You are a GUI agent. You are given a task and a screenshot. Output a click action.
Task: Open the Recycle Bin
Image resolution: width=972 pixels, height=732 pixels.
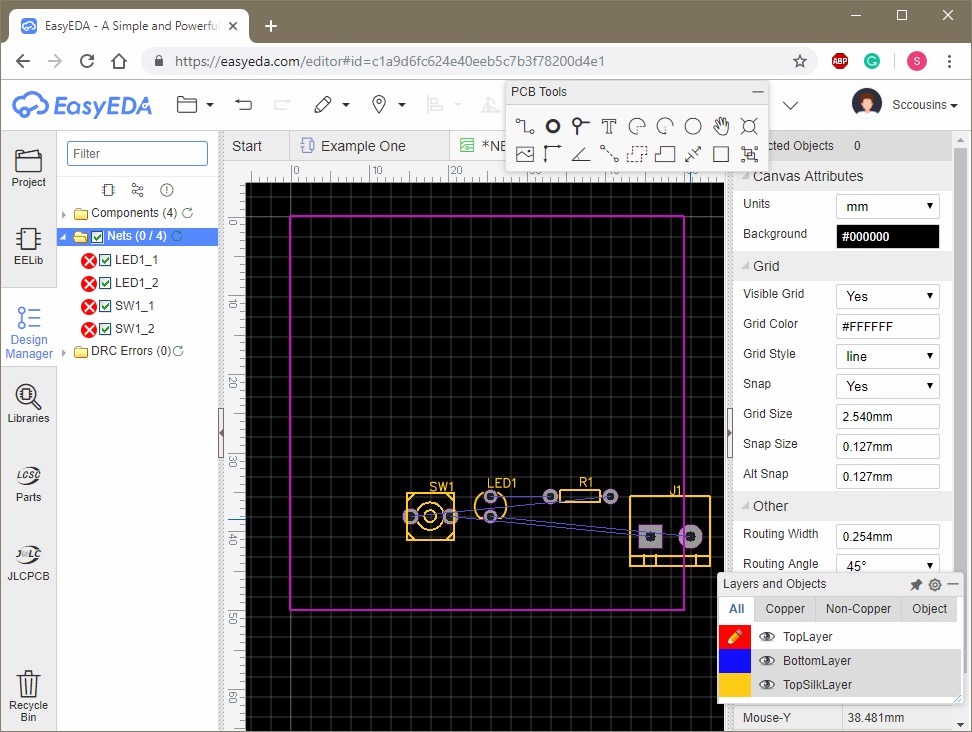pos(29,696)
